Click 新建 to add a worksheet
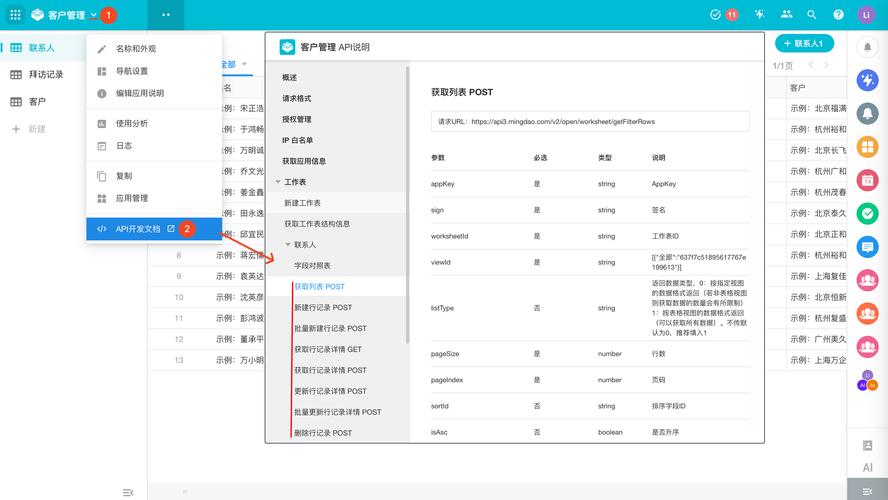This screenshot has width=888, height=500. click(x=36, y=129)
